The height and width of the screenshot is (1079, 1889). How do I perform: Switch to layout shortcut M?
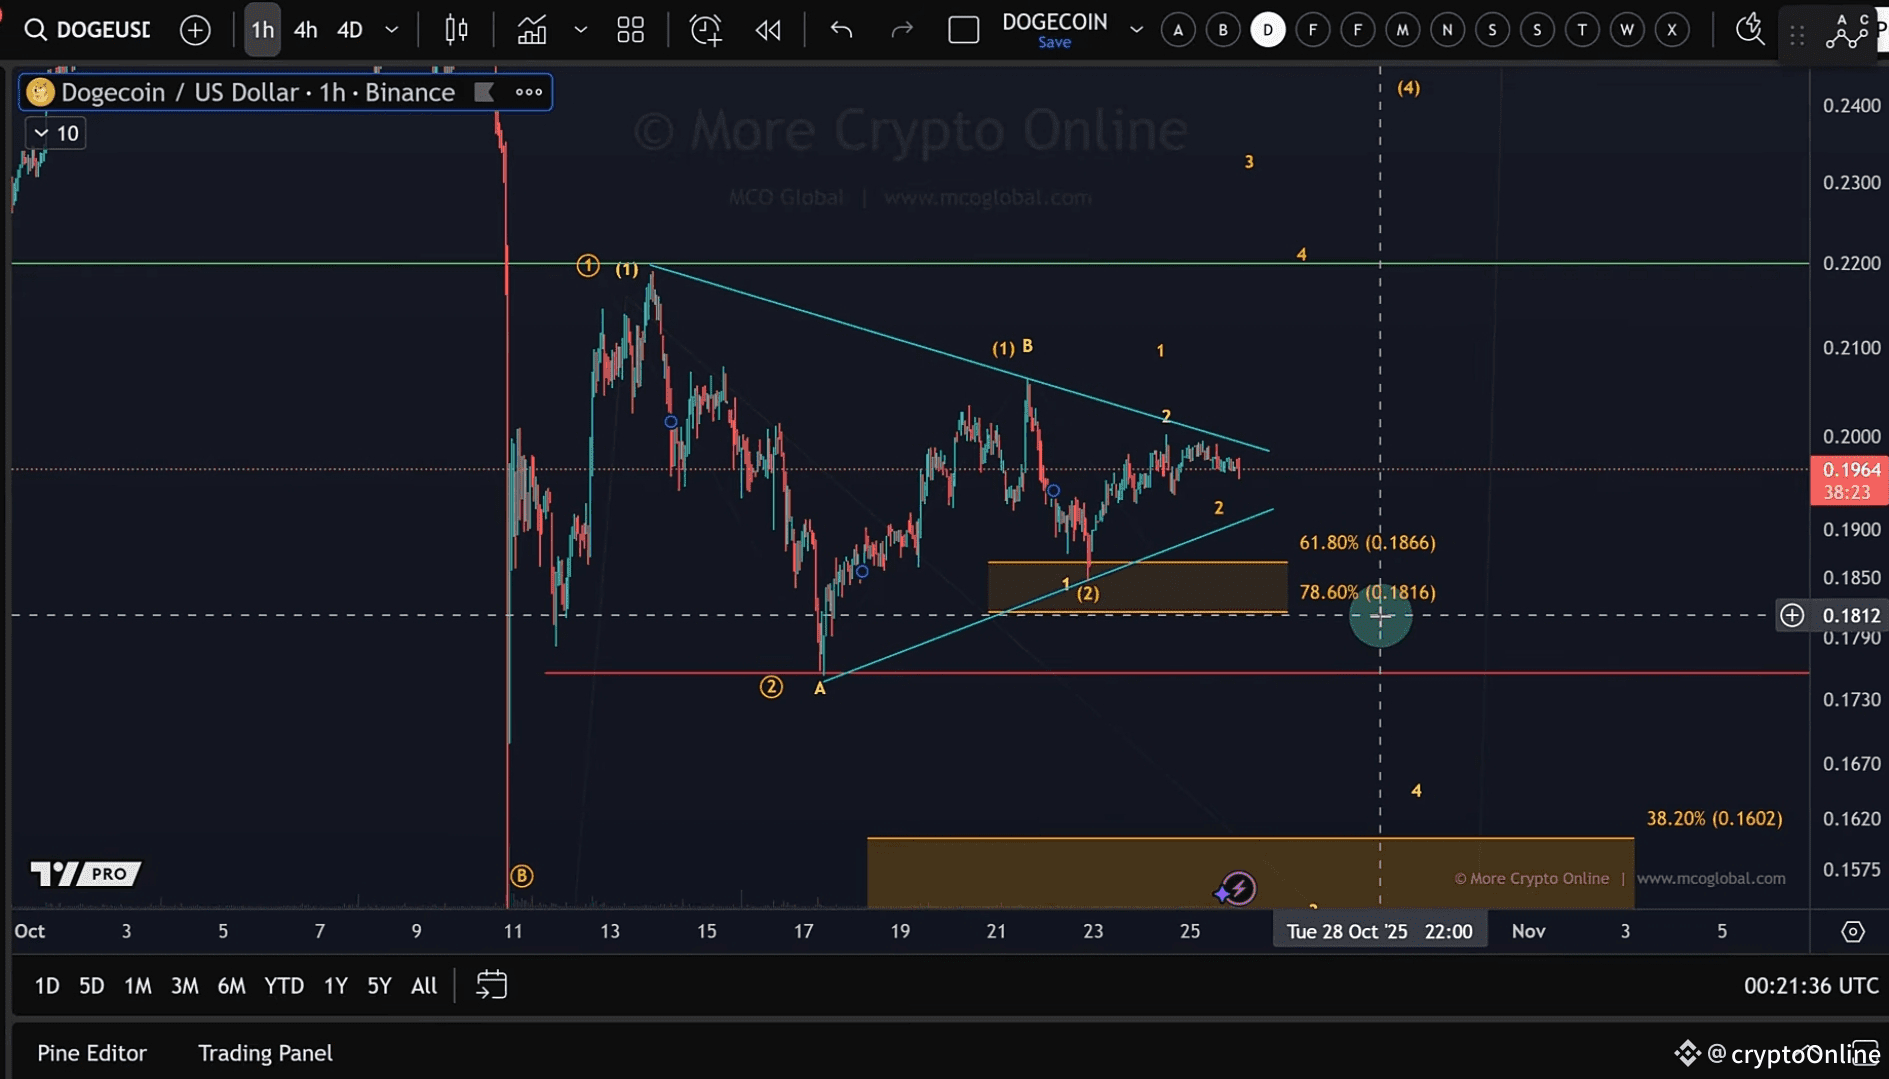1402,30
